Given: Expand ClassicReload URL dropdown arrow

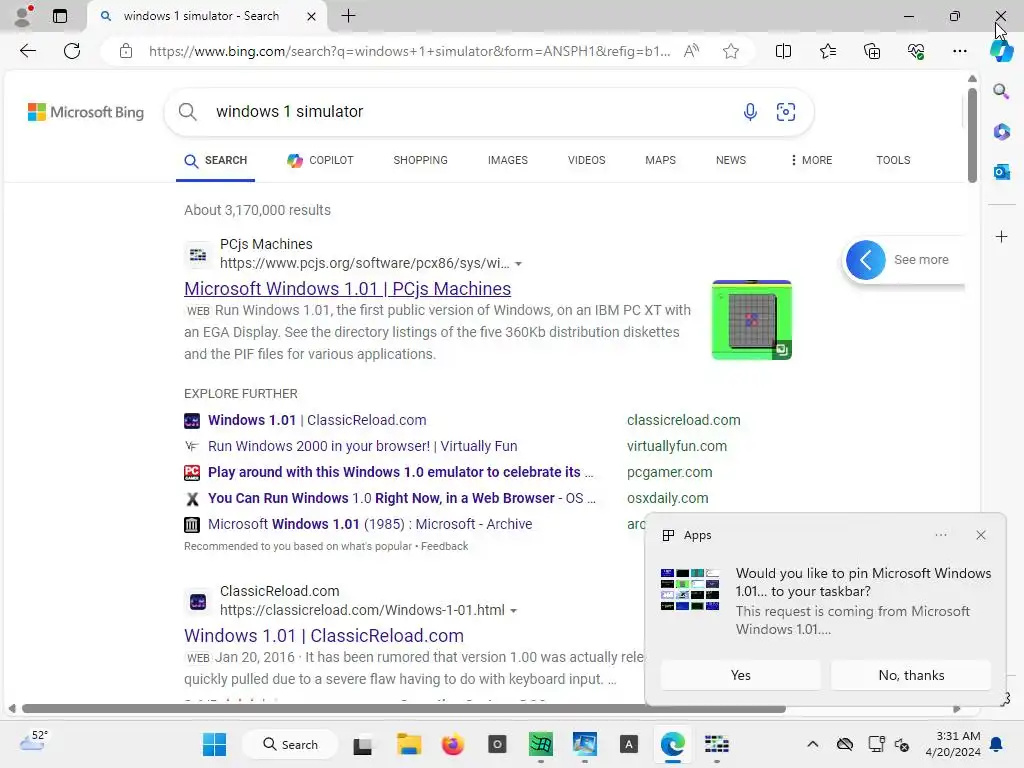Looking at the screenshot, I should coord(513,611).
